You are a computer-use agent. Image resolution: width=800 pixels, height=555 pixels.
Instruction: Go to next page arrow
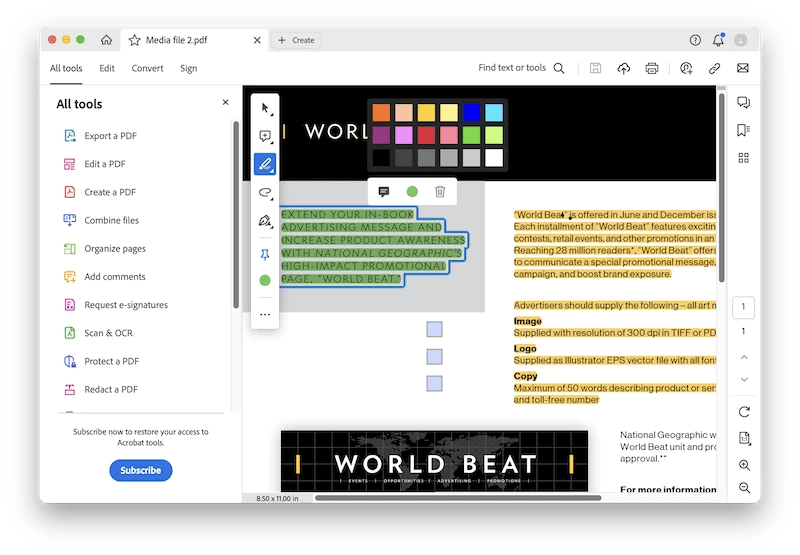744,380
